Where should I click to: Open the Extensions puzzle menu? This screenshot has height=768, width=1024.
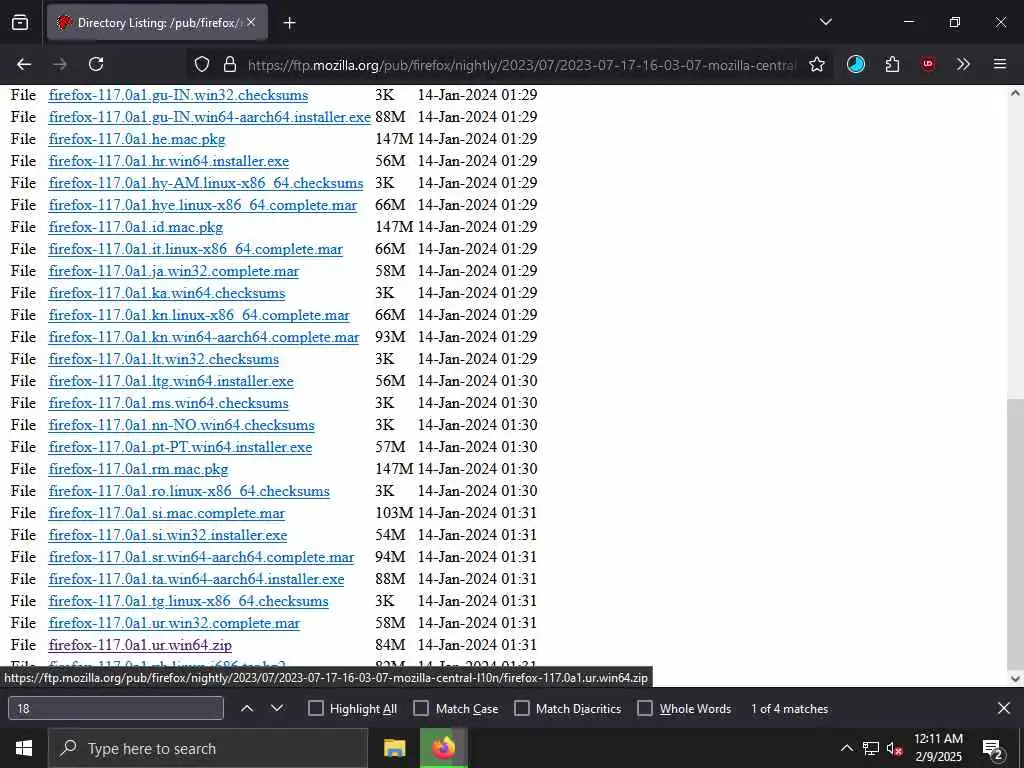(892, 64)
